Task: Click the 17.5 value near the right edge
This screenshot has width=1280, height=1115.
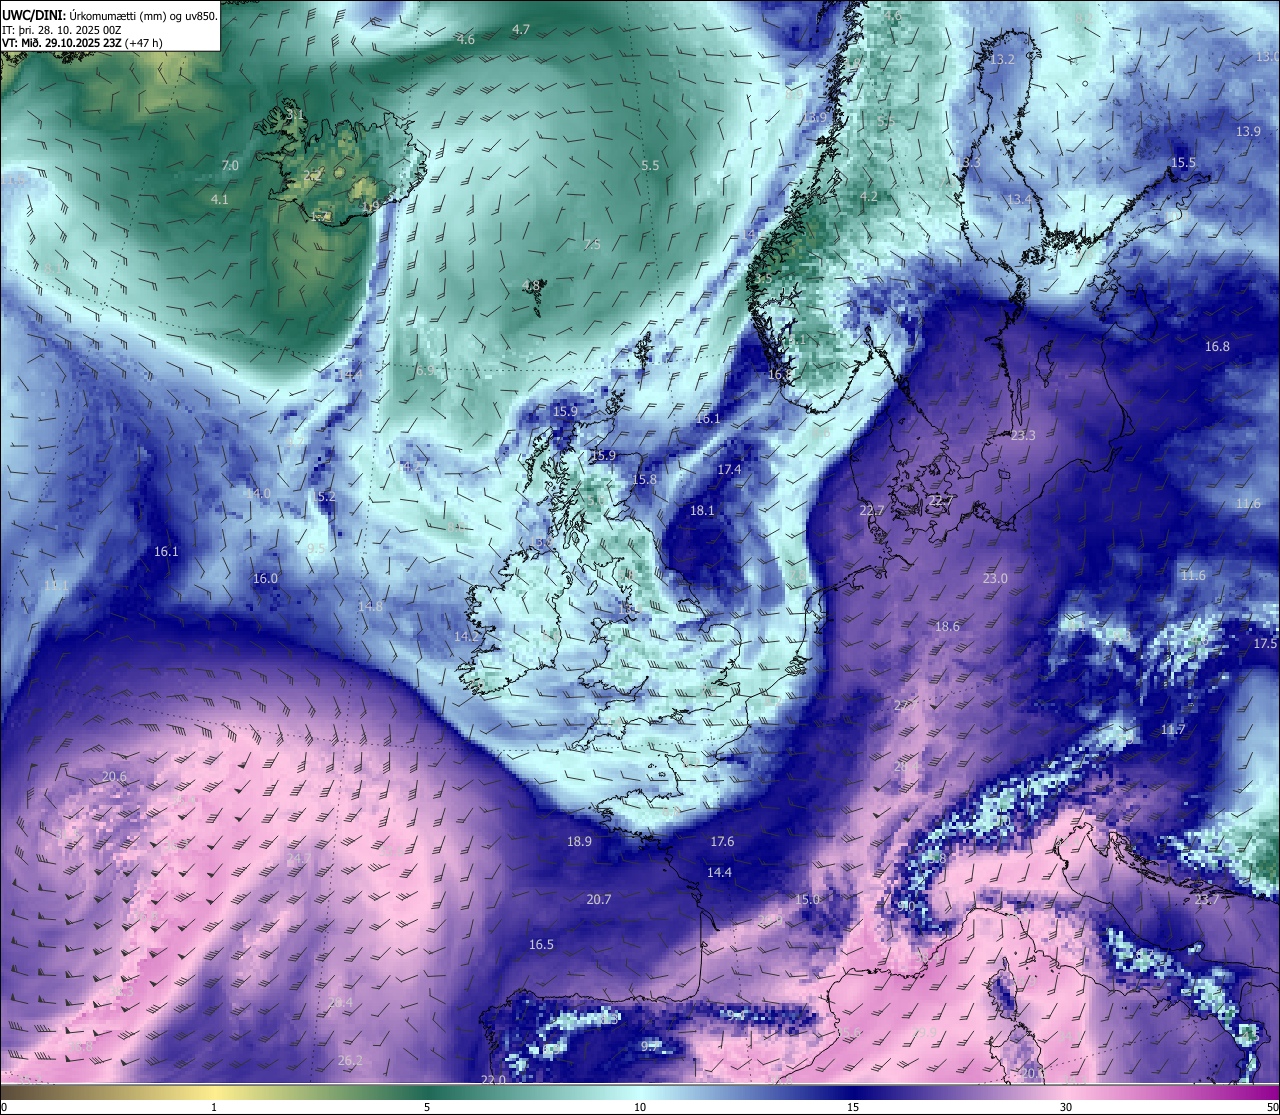Action: tap(1265, 644)
